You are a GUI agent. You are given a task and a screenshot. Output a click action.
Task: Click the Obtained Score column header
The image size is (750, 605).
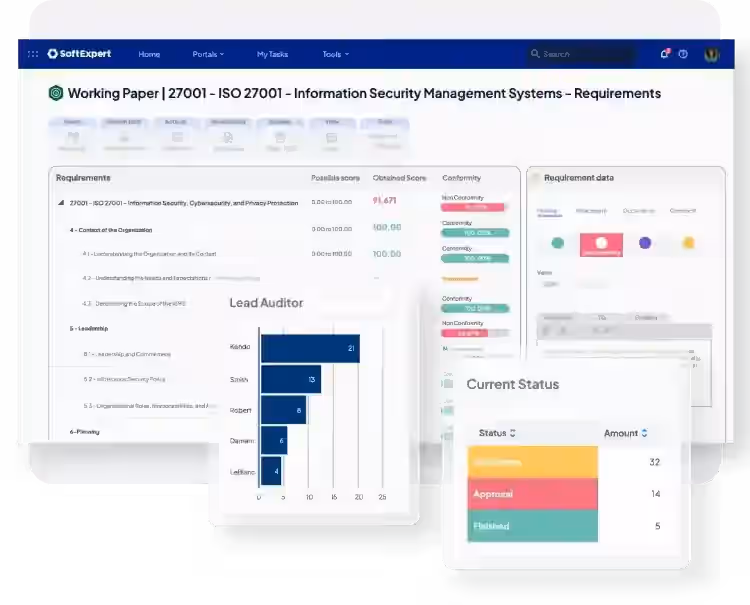[399, 178]
